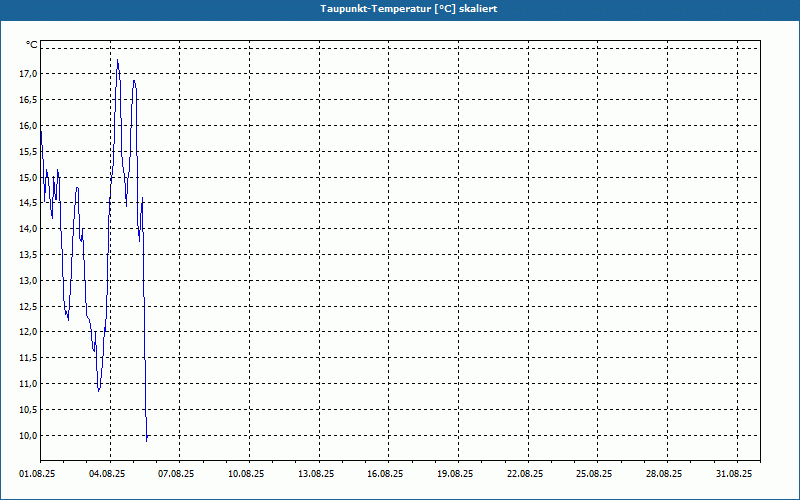Click the 13,5 y-axis label

(x=28, y=255)
